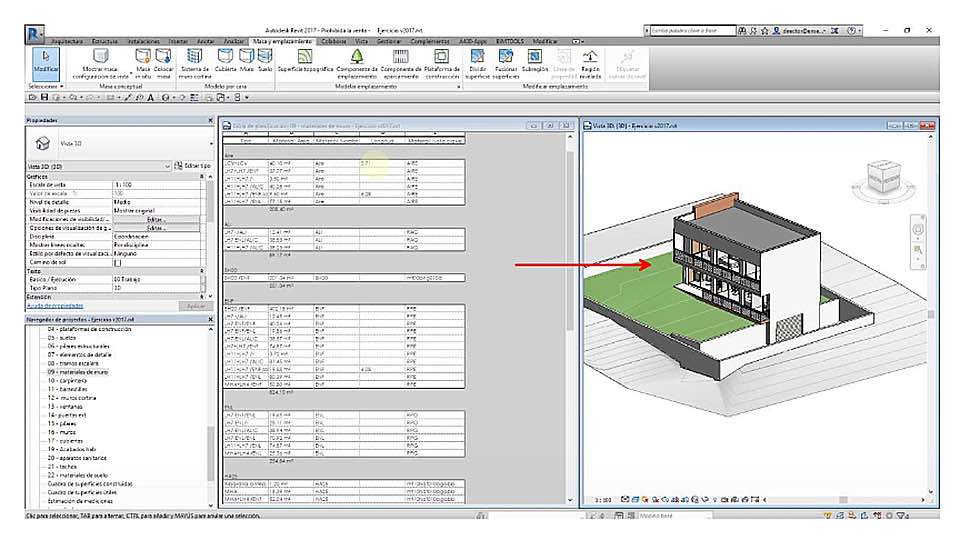
Task: Open the quick access toolbar customize dropdown
Action: [x=247, y=97]
